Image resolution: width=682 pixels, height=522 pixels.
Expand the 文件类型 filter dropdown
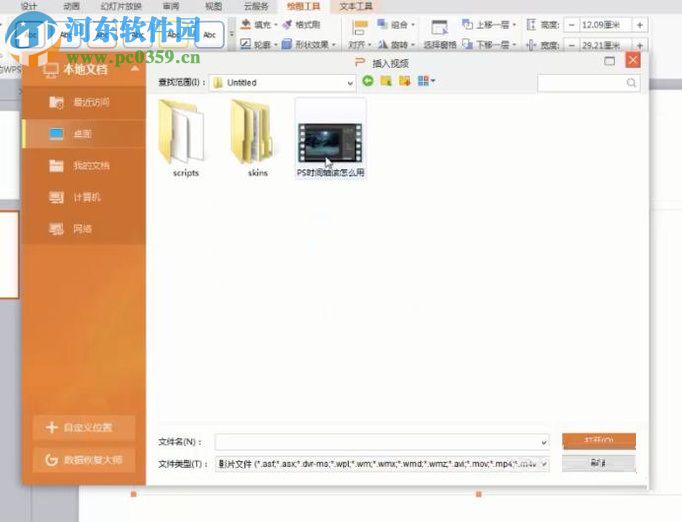click(x=544, y=464)
